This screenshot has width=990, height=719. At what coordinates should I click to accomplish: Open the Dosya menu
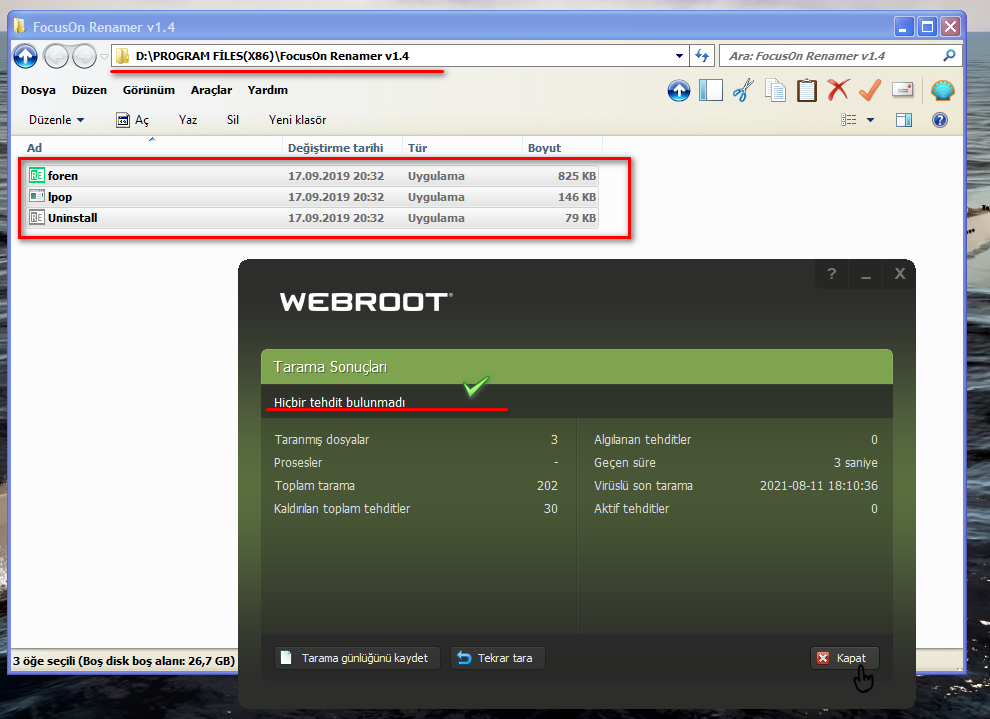pyautogui.click(x=38, y=90)
